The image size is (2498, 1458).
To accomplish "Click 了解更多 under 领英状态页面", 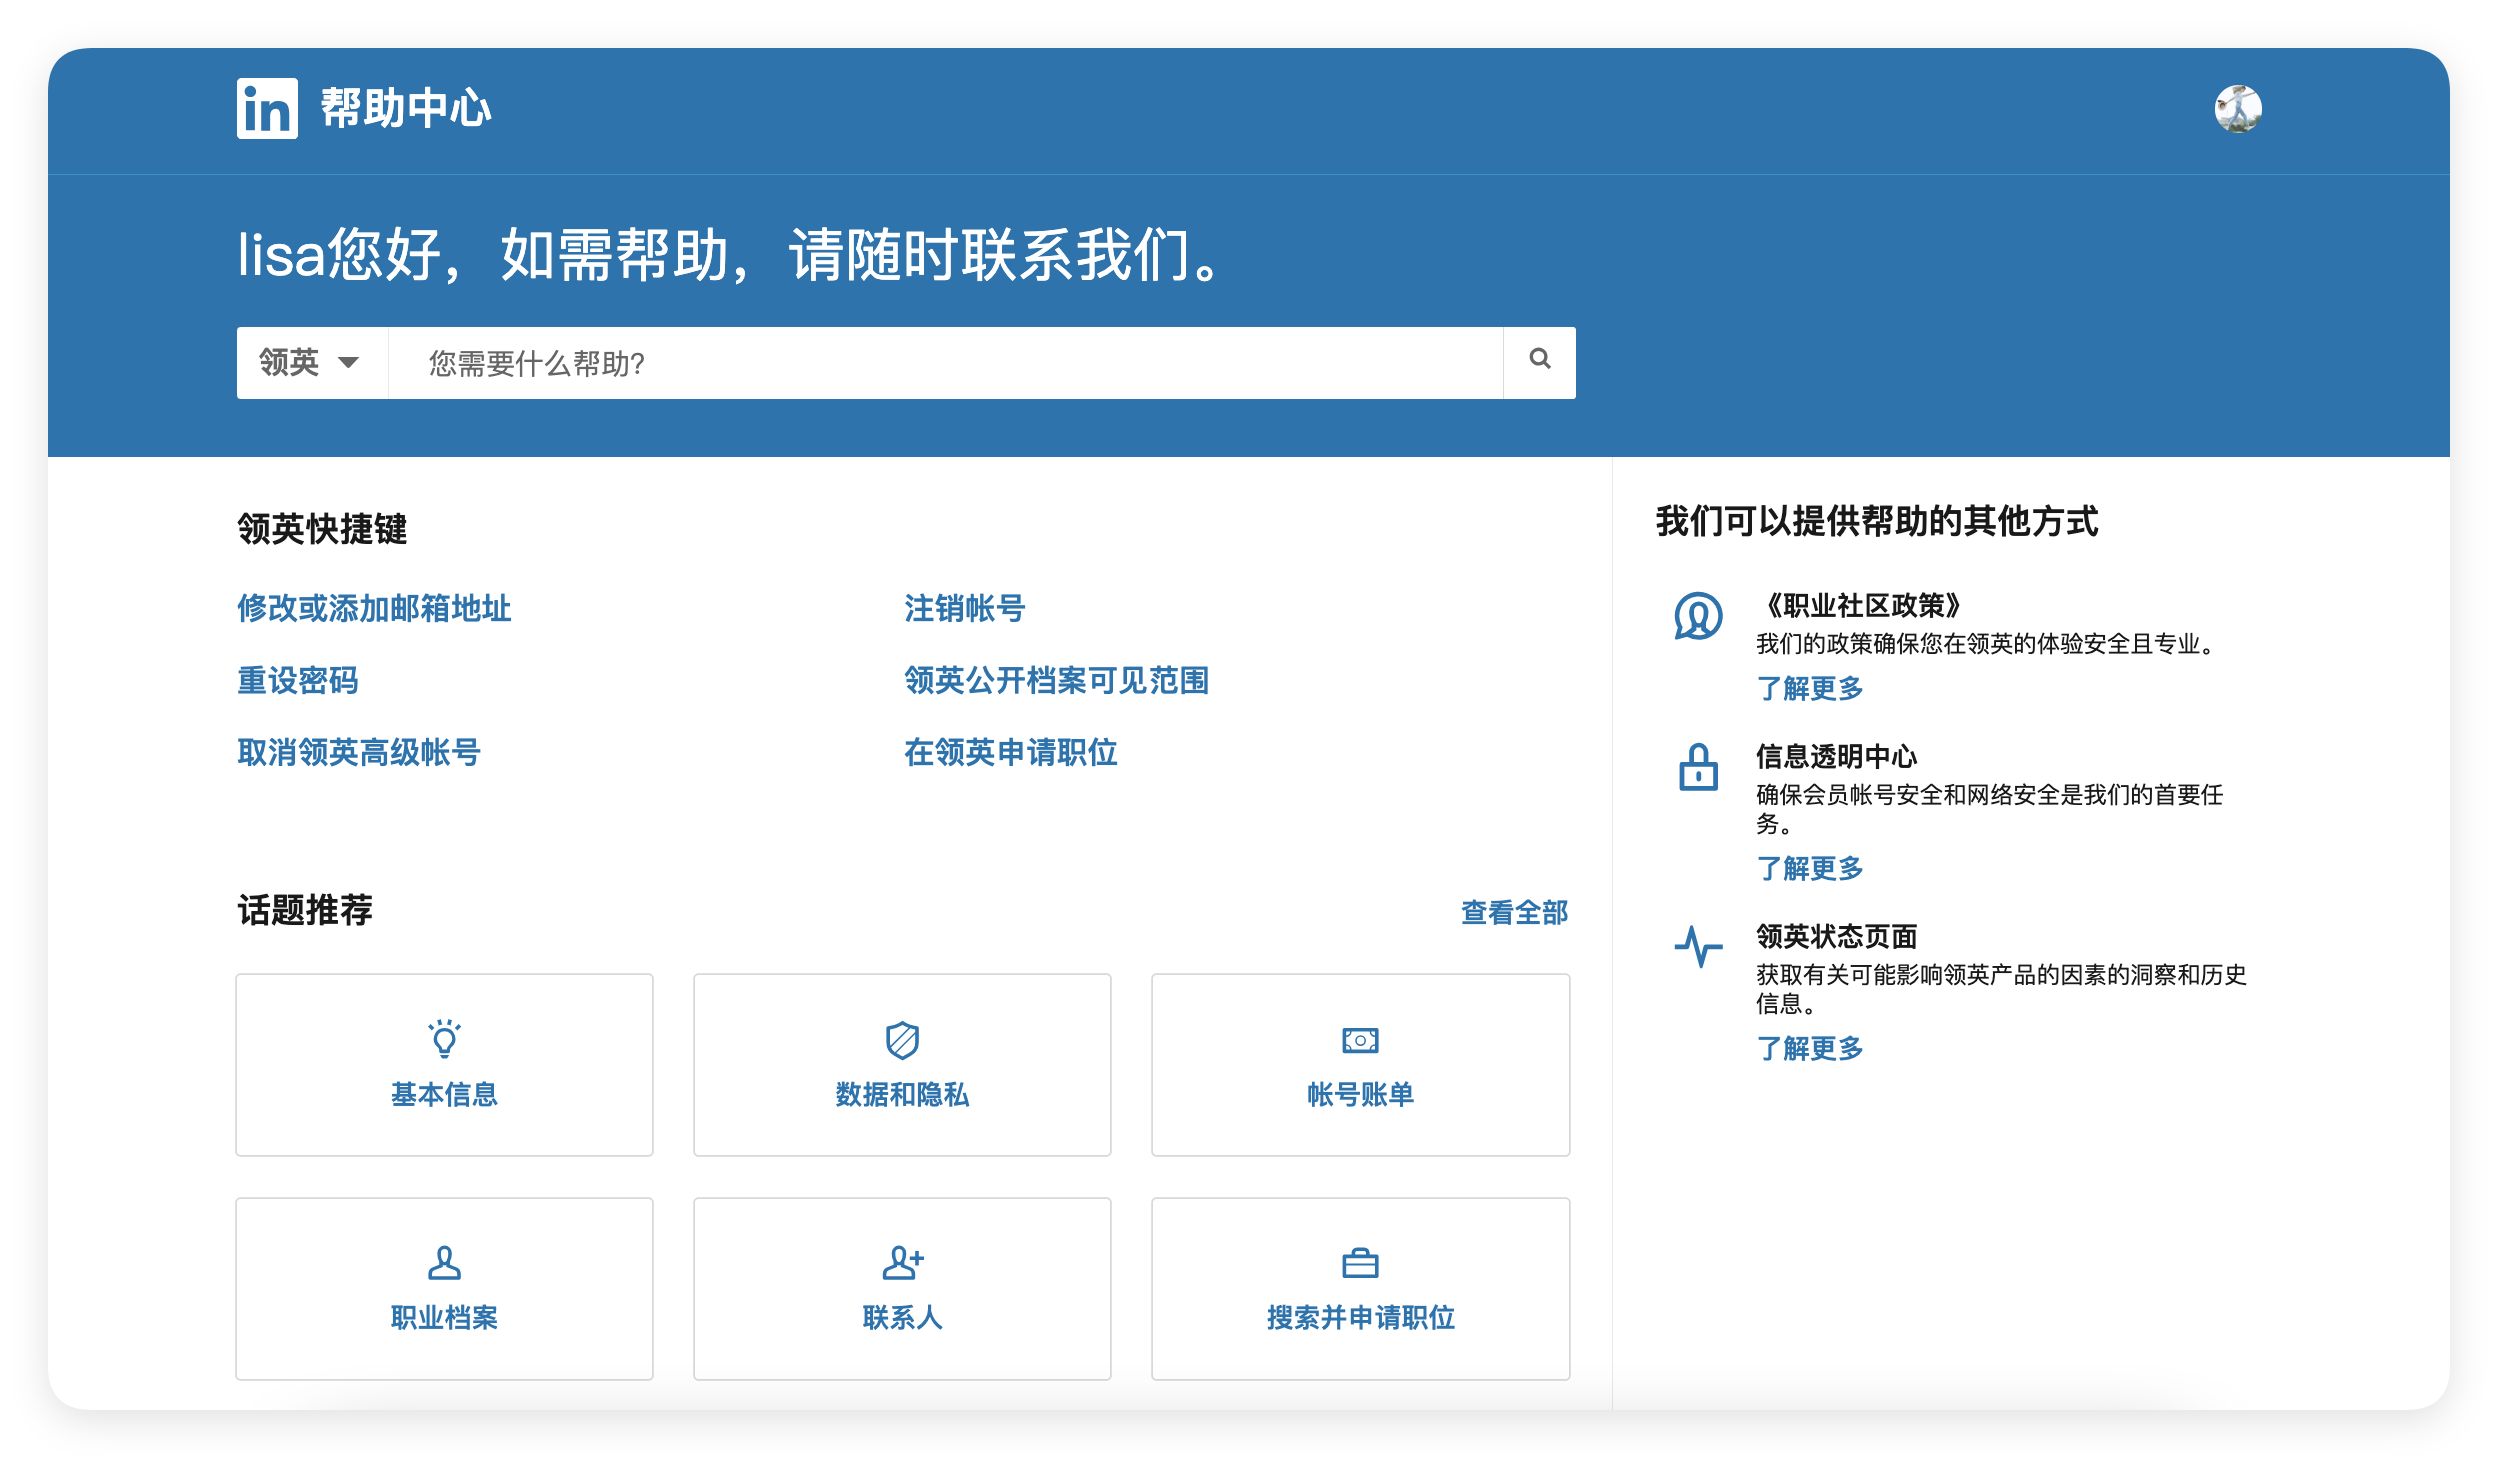I will coord(1810,1048).
